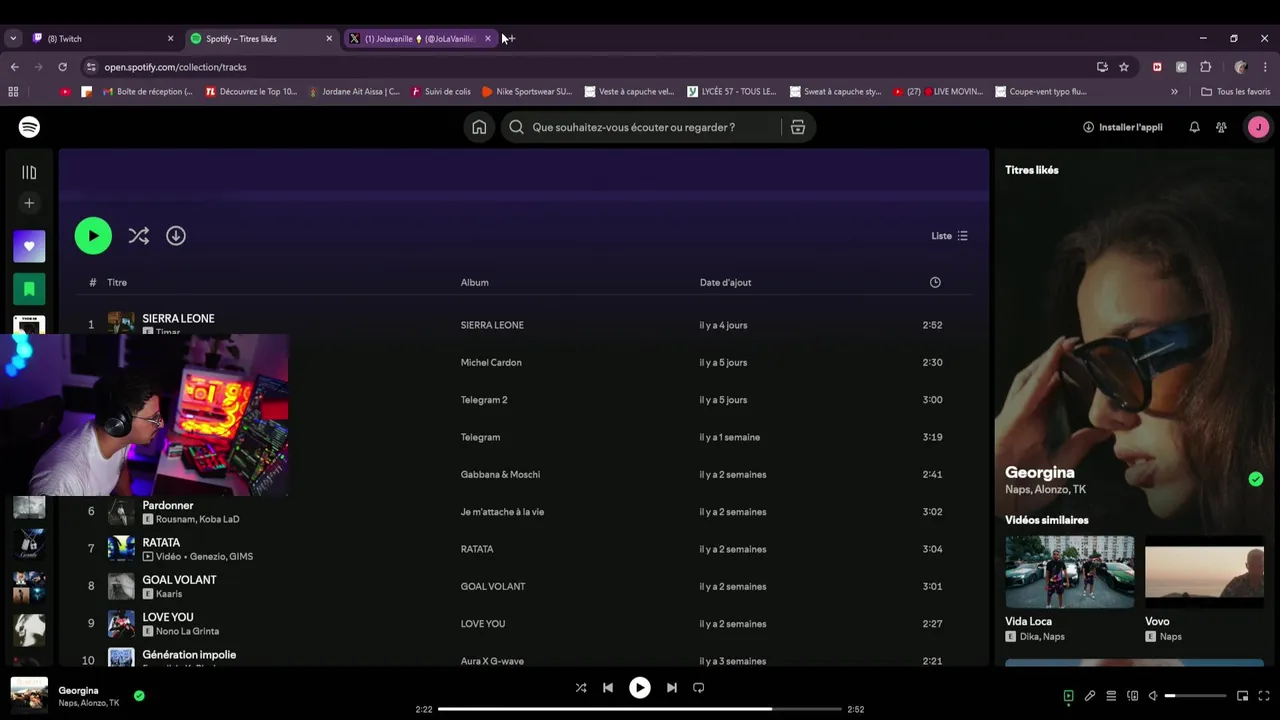Image resolution: width=1280 pixels, height=720 pixels.
Task: Open Chrome tab search dropdown arrow
Action: coord(12,38)
